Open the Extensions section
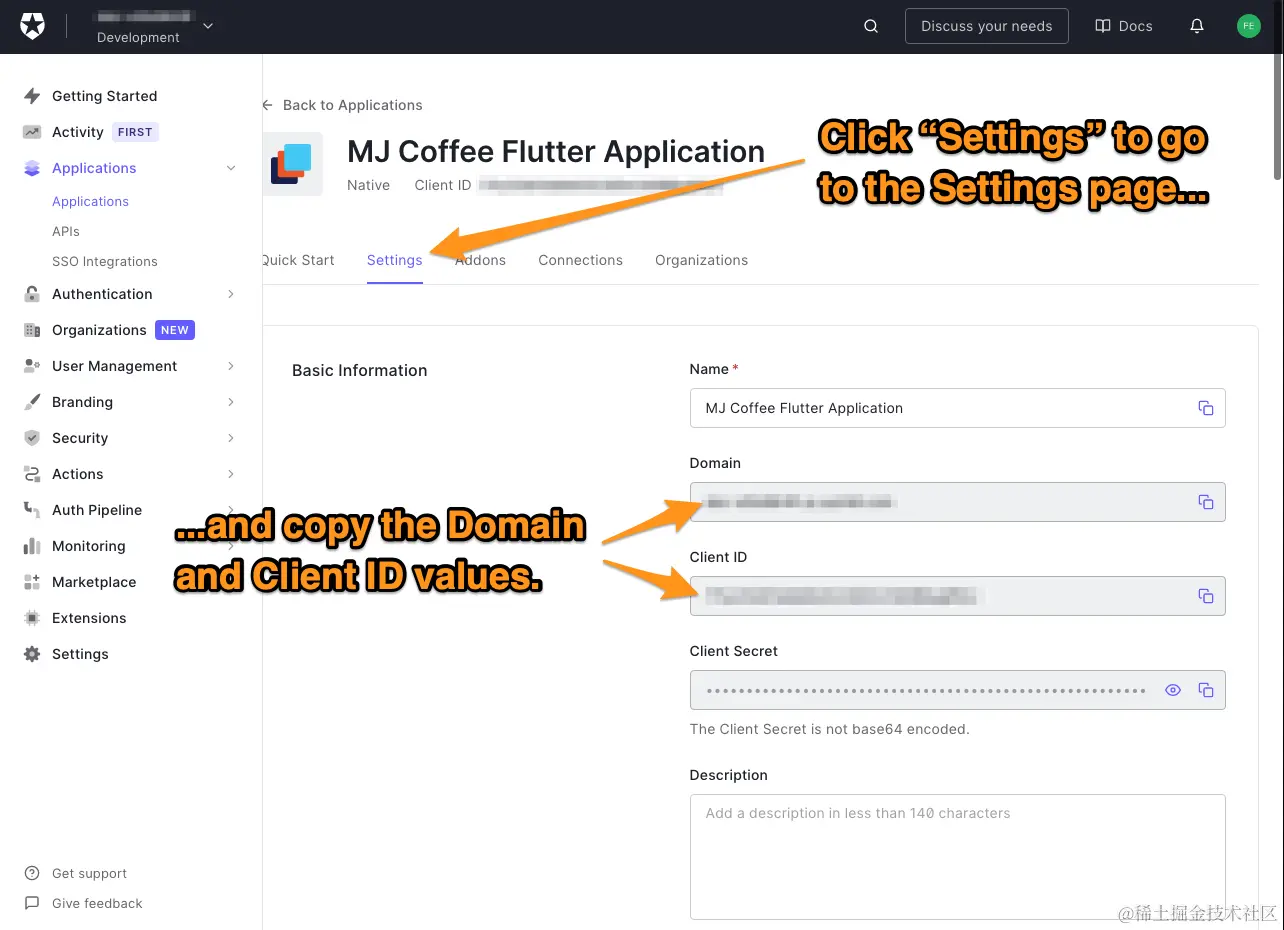 point(88,618)
